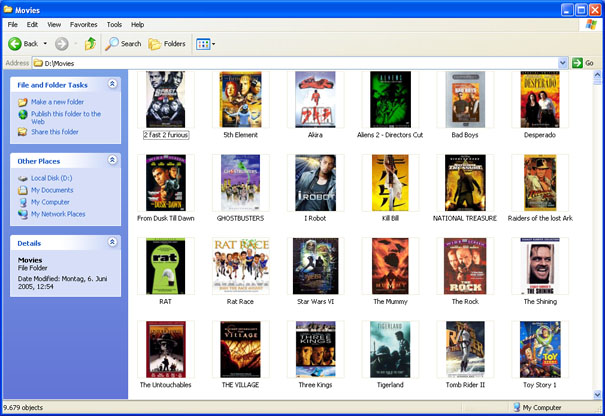The width and height of the screenshot is (605, 416).
Task: Go to My Documents in Other Places
Action: pos(52,190)
